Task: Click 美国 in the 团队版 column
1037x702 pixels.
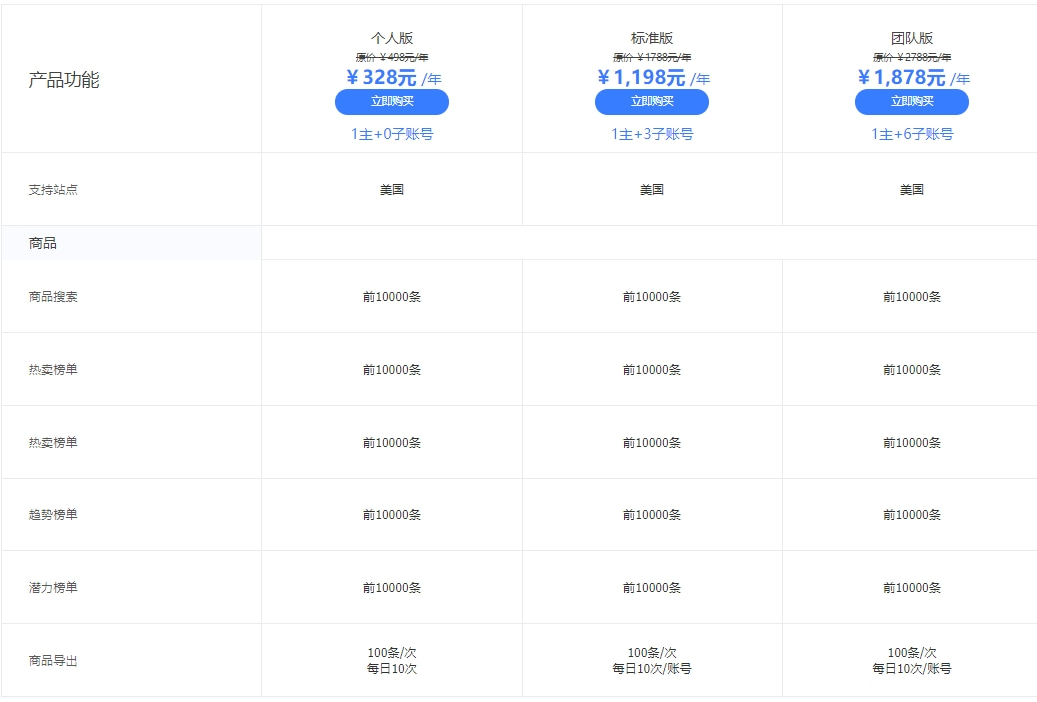Action: 911,190
